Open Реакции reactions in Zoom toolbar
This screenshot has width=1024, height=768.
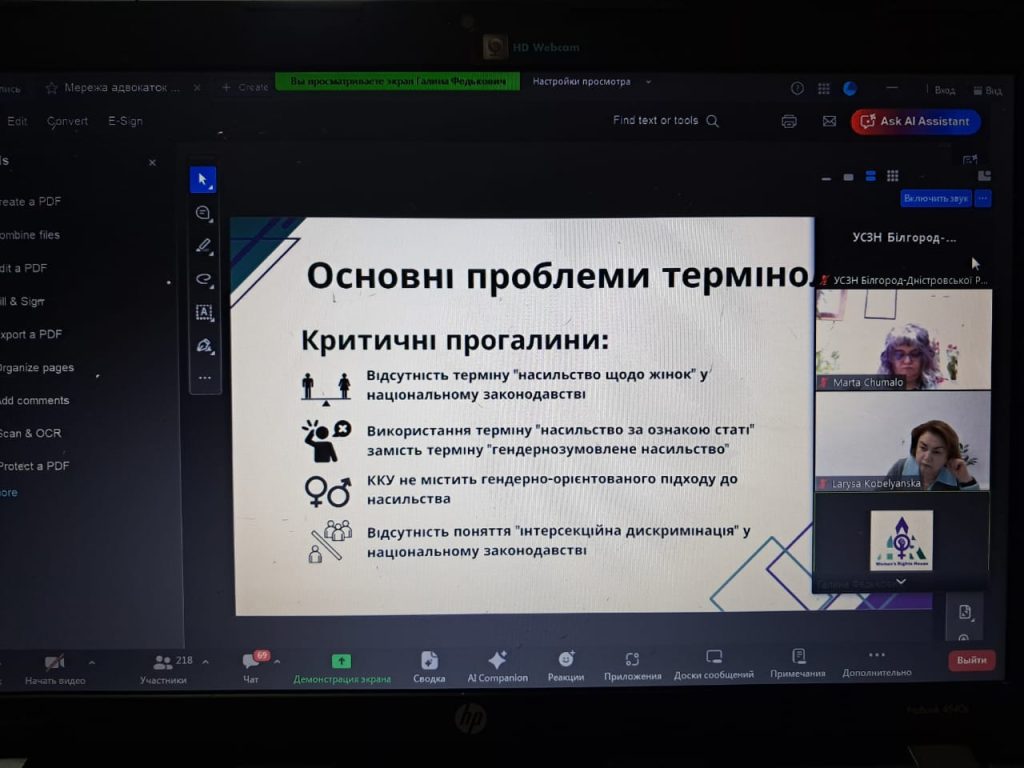point(566,666)
